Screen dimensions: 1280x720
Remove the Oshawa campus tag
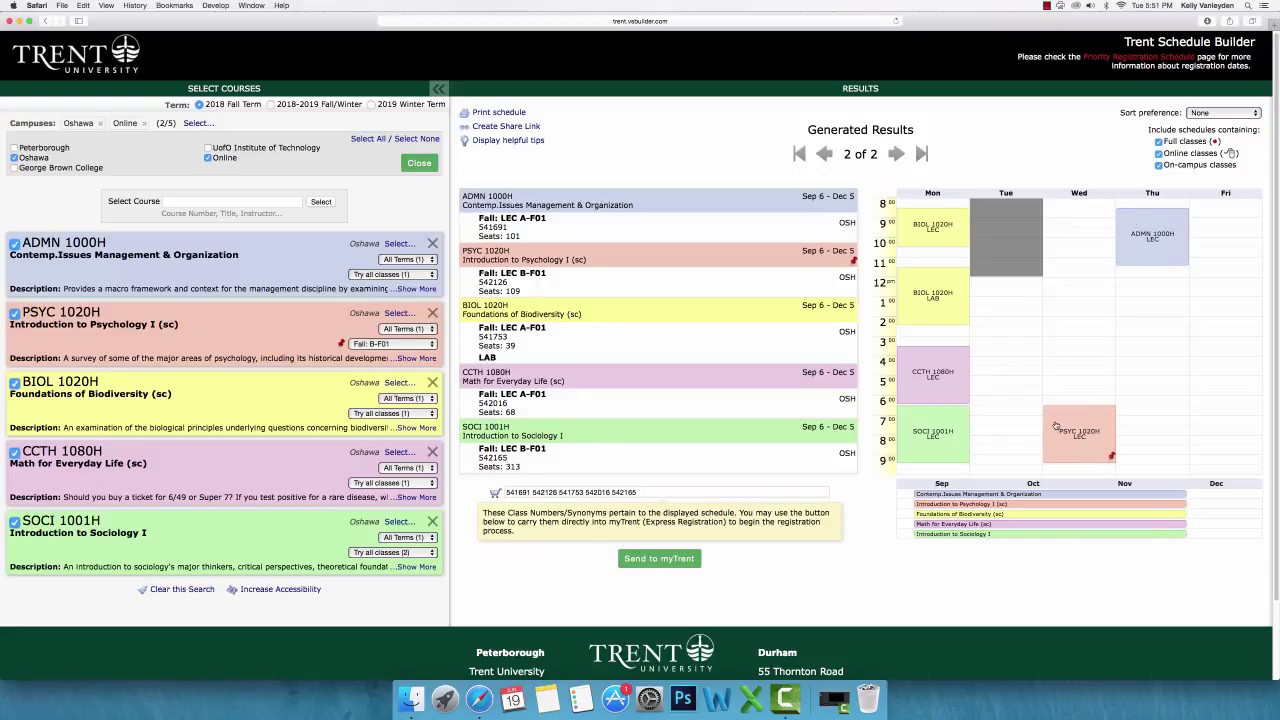[102, 124]
